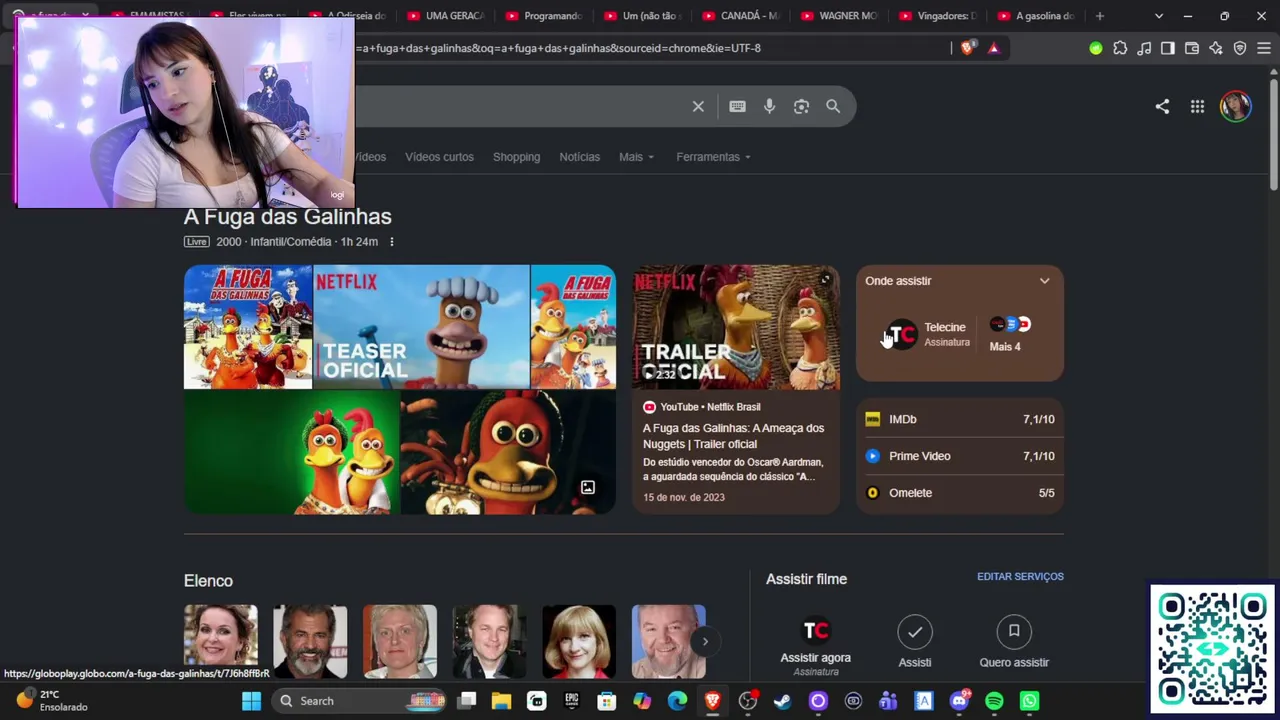This screenshot has width=1280, height=720.
Task: Open the three-dot options beside movie info
Action: (391, 242)
